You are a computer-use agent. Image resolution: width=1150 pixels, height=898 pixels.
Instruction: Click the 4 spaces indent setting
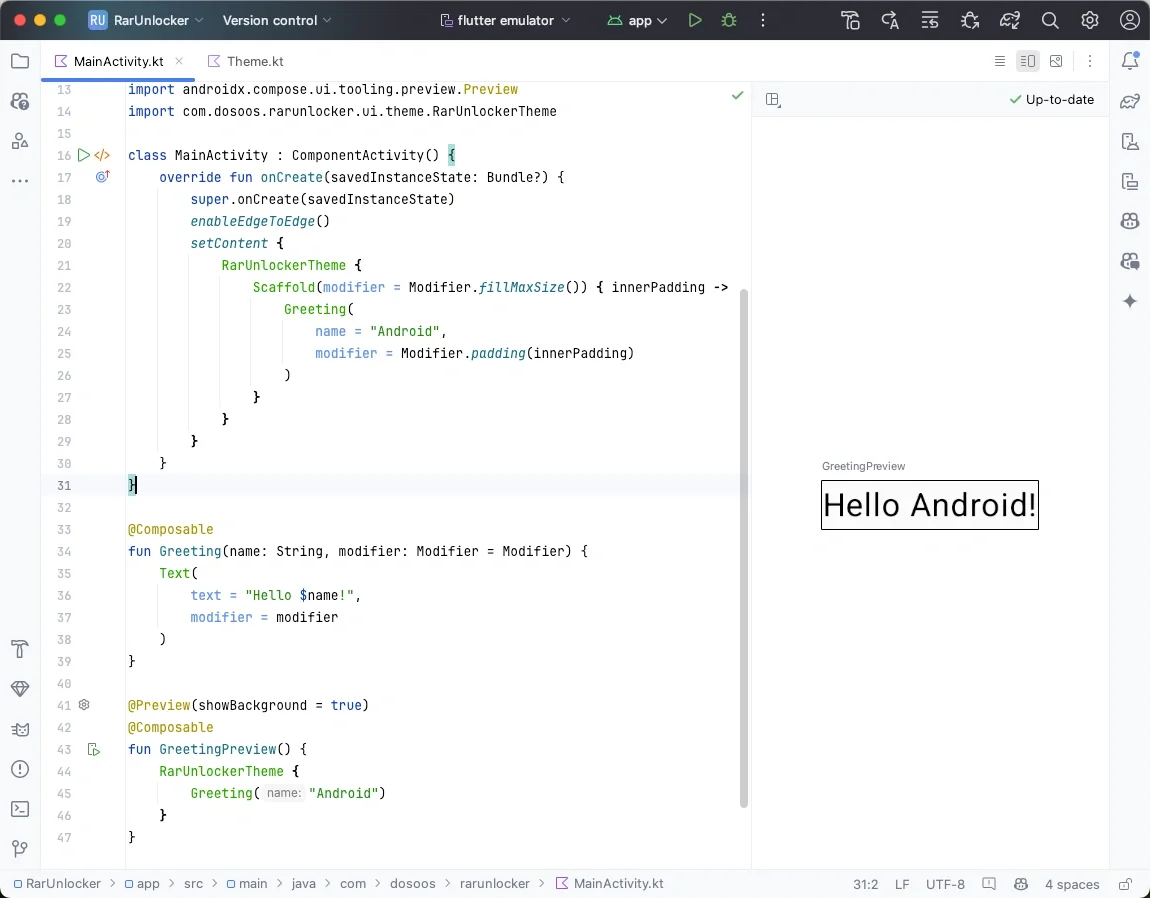tap(1072, 884)
